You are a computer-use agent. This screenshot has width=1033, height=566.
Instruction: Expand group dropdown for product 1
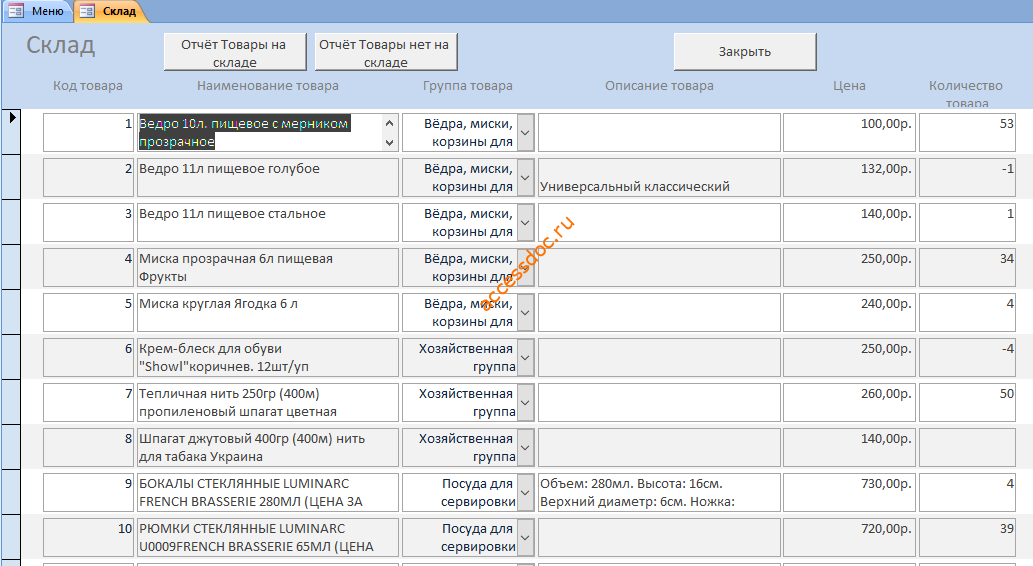[525, 132]
